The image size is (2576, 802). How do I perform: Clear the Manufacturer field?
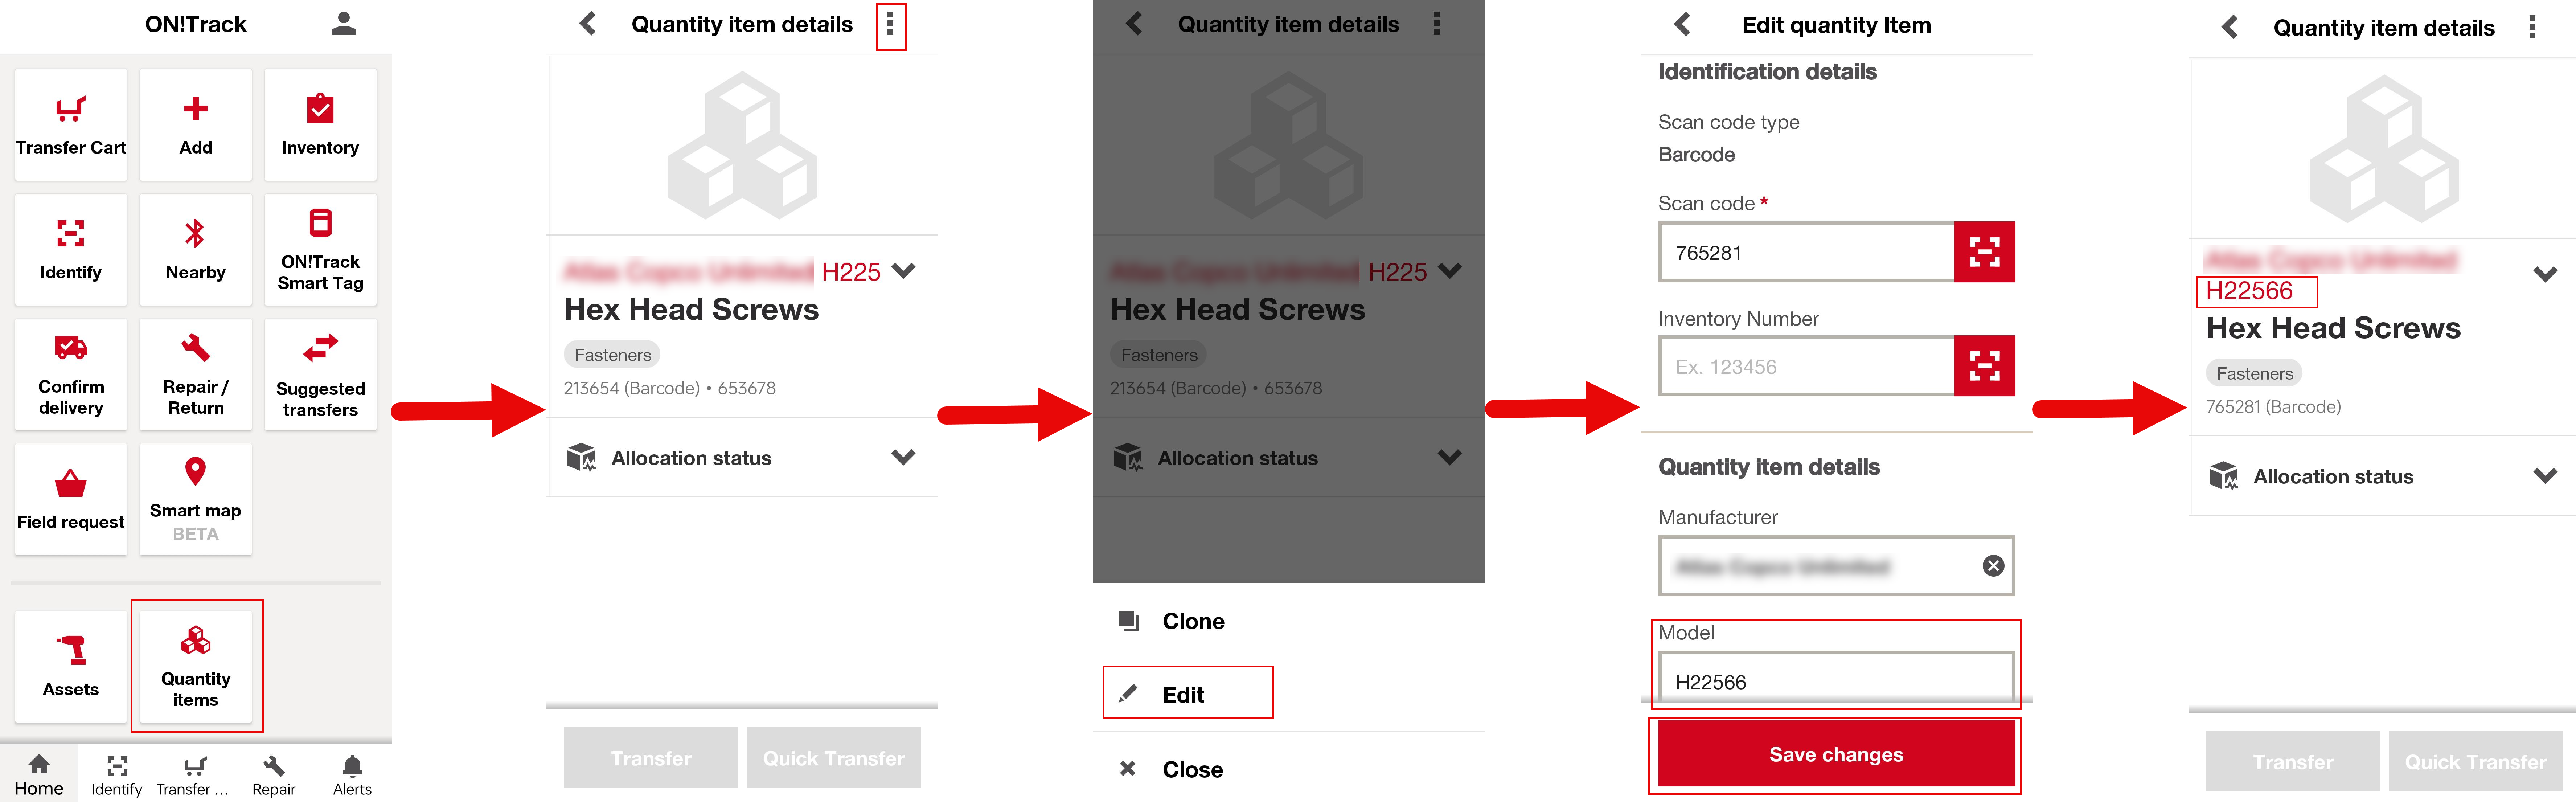1993,566
